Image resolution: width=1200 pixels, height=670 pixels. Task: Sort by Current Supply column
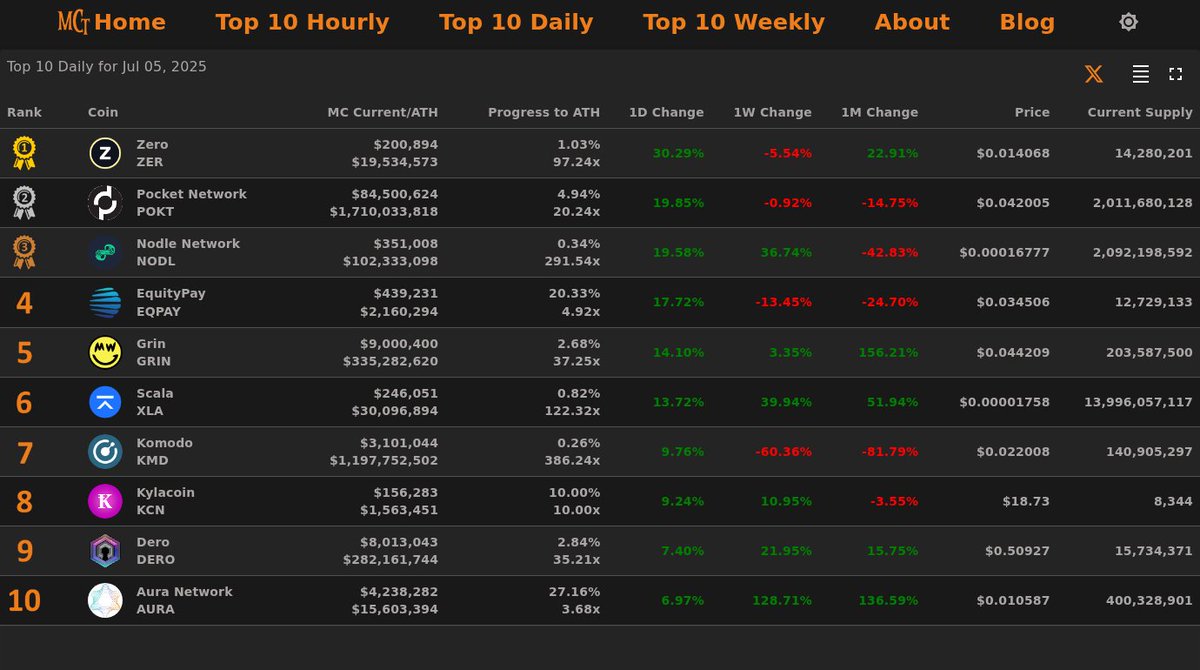point(1140,112)
